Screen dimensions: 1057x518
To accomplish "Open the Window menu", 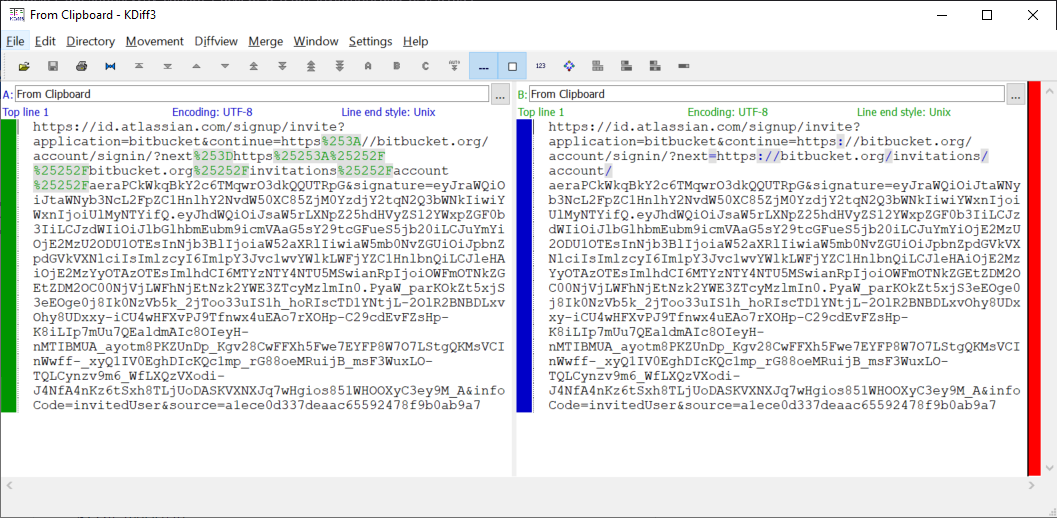I will pos(315,41).
